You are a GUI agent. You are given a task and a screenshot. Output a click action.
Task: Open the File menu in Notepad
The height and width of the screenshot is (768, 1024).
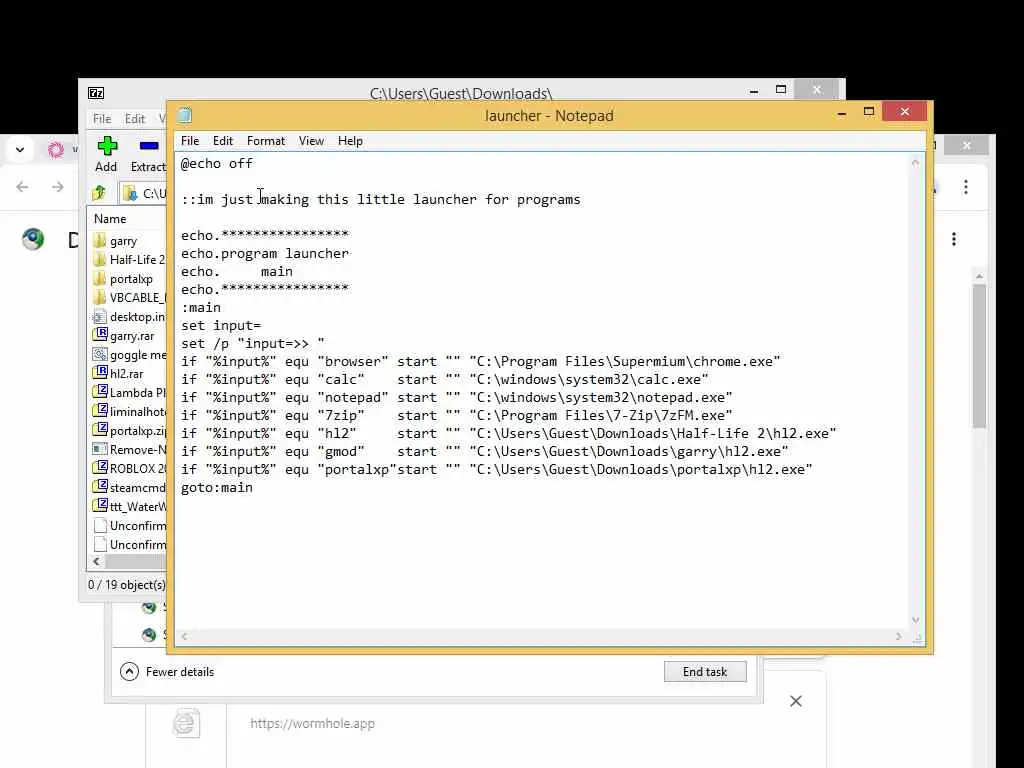tap(190, 141)
